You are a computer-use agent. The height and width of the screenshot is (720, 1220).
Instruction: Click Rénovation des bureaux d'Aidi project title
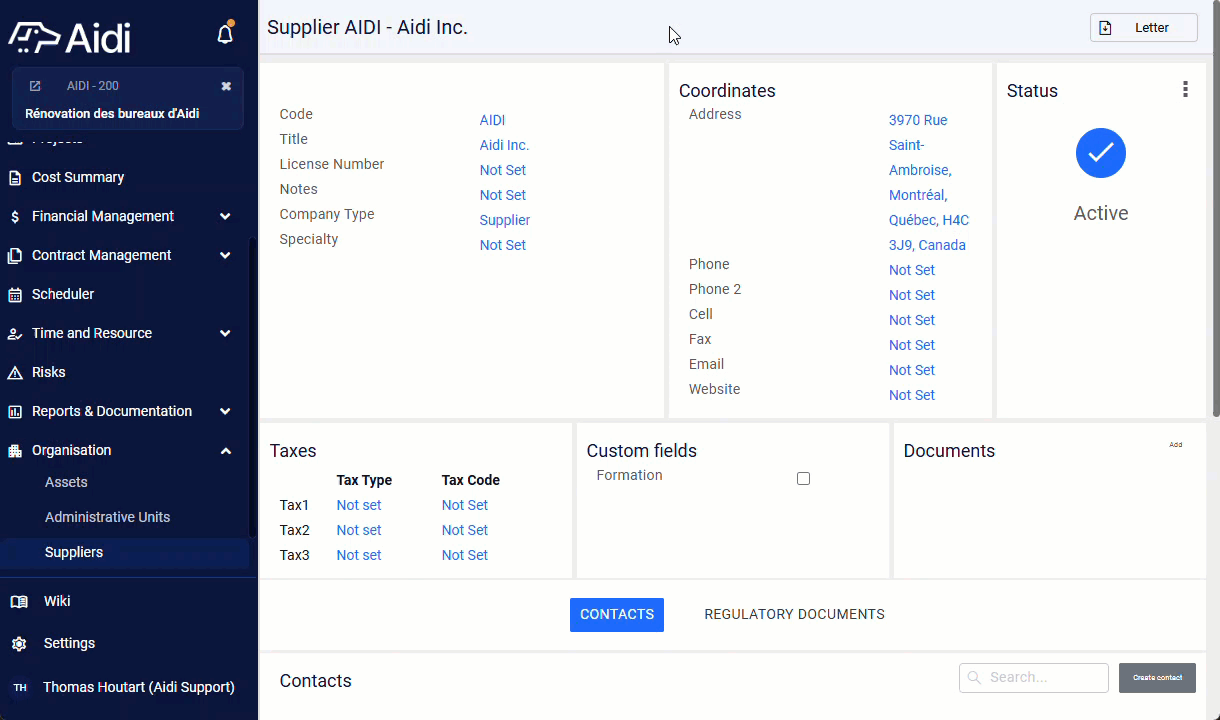[112, 114]
